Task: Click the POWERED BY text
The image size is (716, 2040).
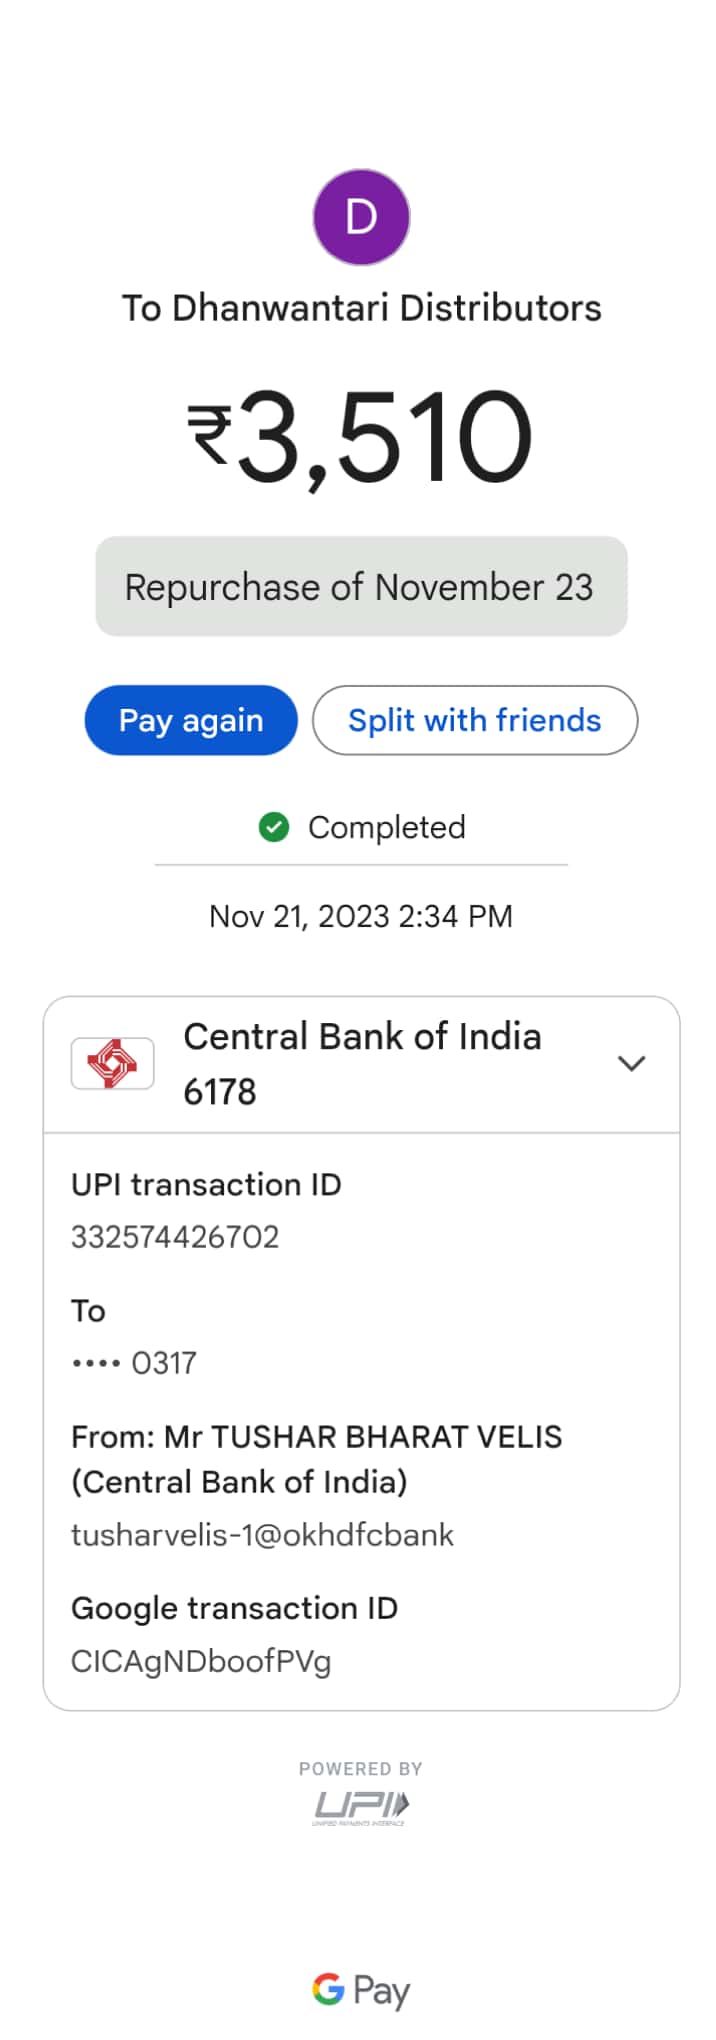Action: pyautogui.click(x=361, y=1768)
